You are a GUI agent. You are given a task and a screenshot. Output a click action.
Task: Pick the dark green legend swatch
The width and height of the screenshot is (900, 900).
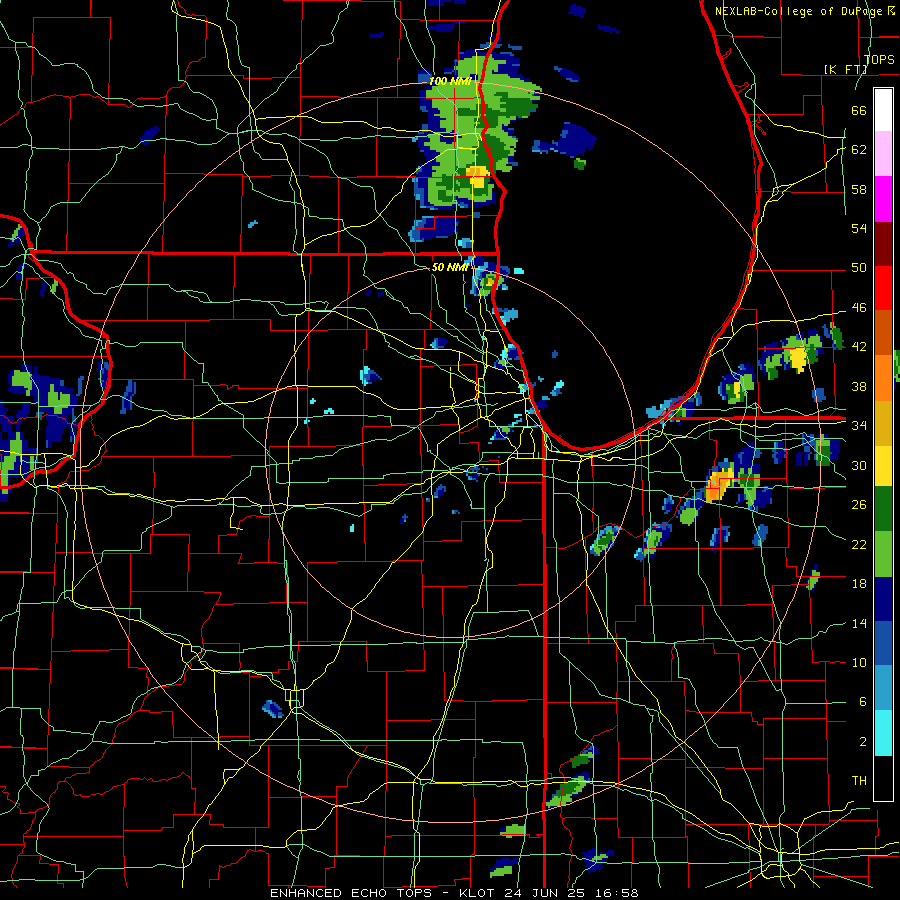(x=883, y=509)
